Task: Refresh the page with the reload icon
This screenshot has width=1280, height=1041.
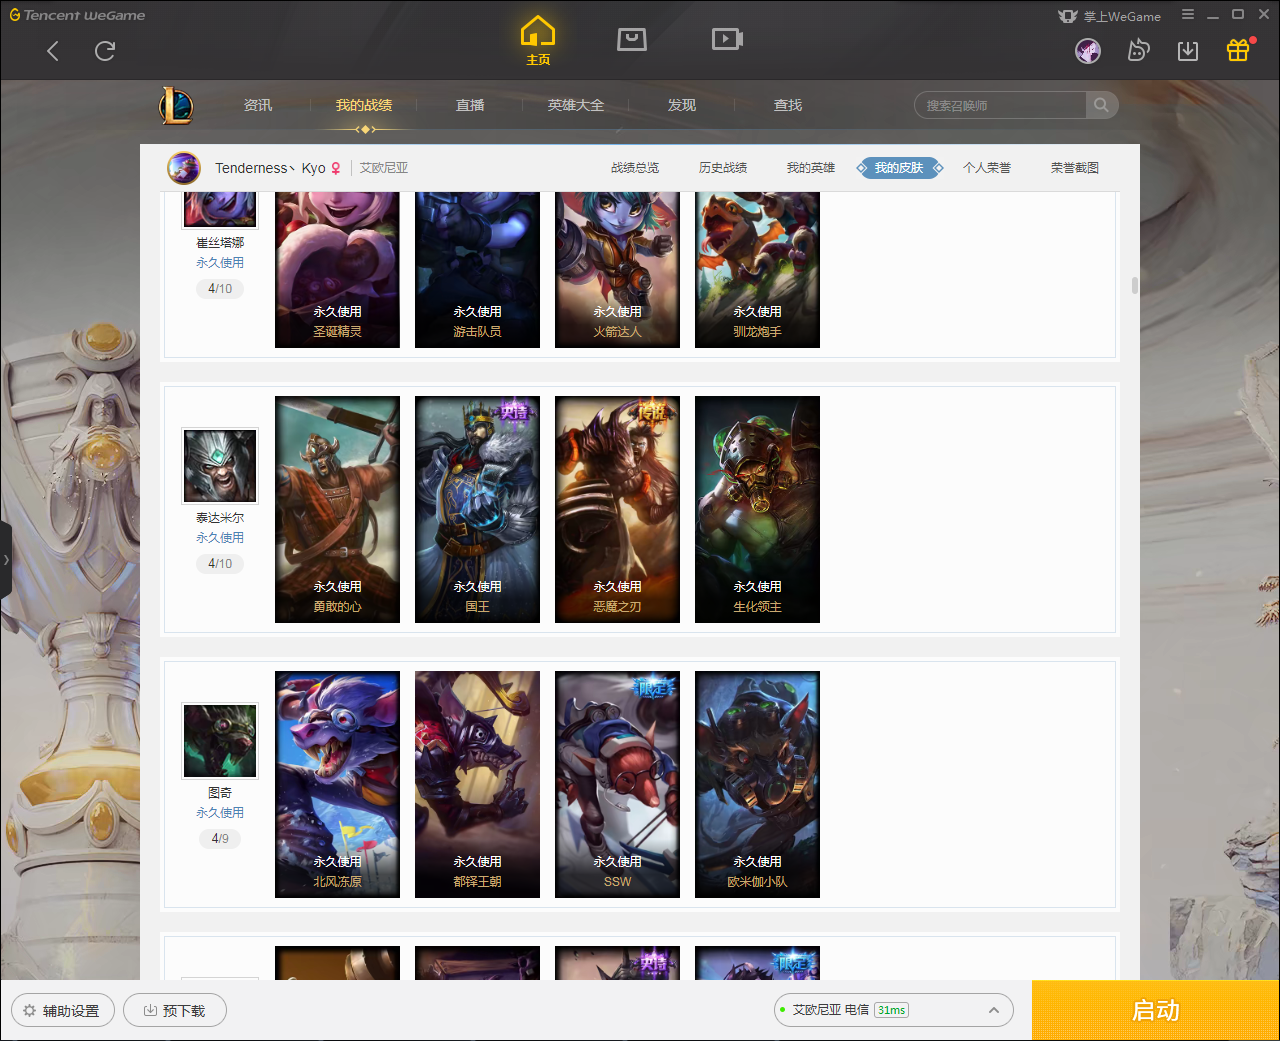Action: 105,51
